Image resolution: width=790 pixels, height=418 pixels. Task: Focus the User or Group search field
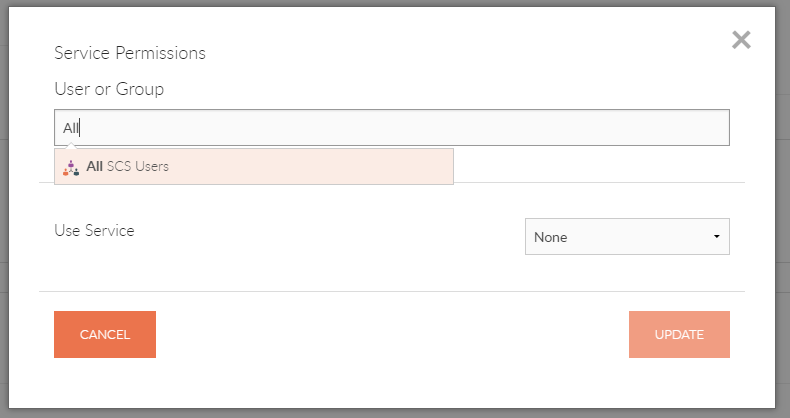click(392, 128)
